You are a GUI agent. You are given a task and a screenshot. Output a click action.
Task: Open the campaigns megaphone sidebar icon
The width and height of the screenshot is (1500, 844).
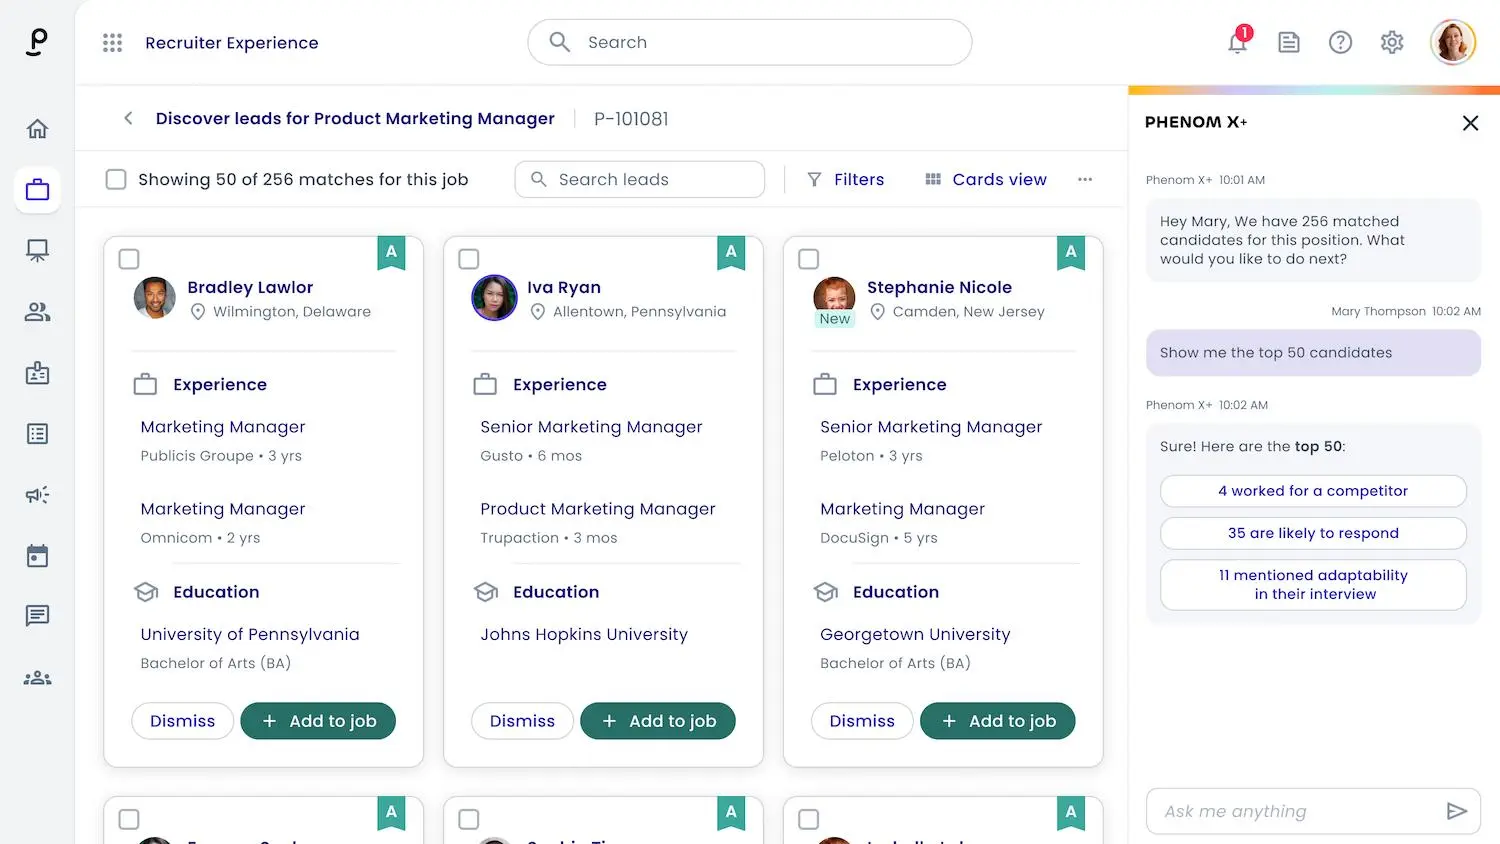(x=37, y=495)
